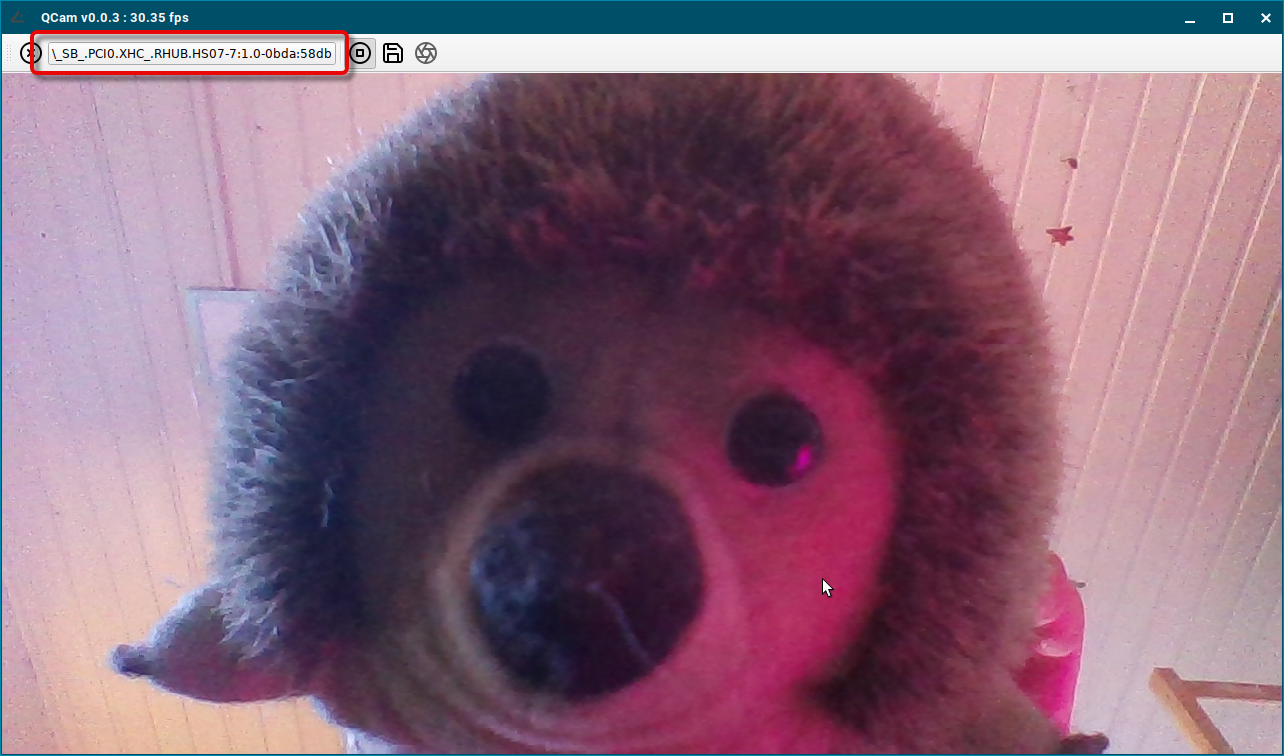Image resolution: width=1284 pixels, height=756 pixels.
Task: Stop the camera stream with stop button
Action: (360, 53)
